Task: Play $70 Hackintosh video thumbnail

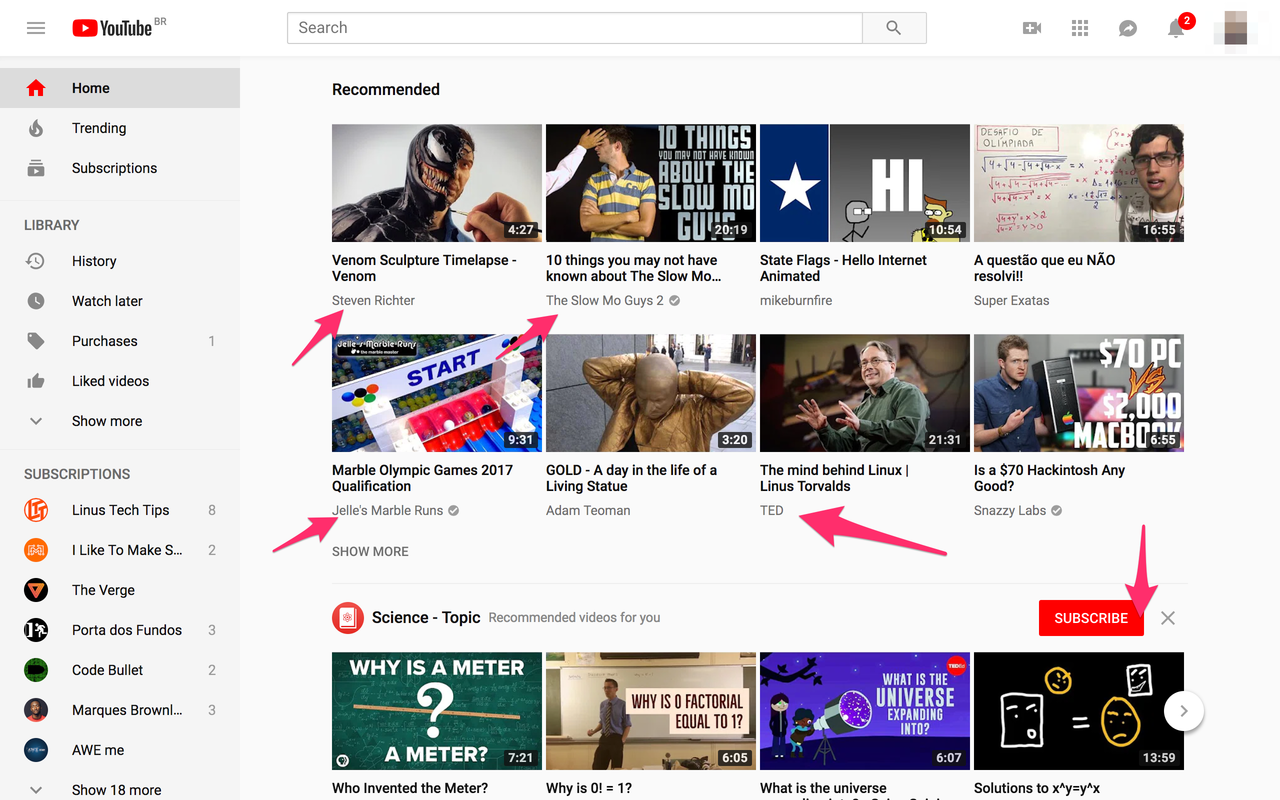Action: 1079,393
